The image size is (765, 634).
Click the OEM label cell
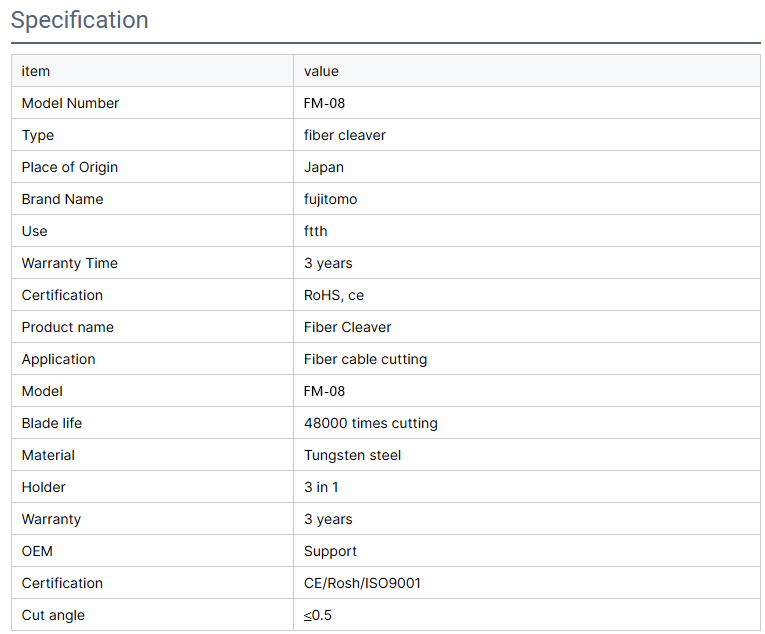[37, 551]
